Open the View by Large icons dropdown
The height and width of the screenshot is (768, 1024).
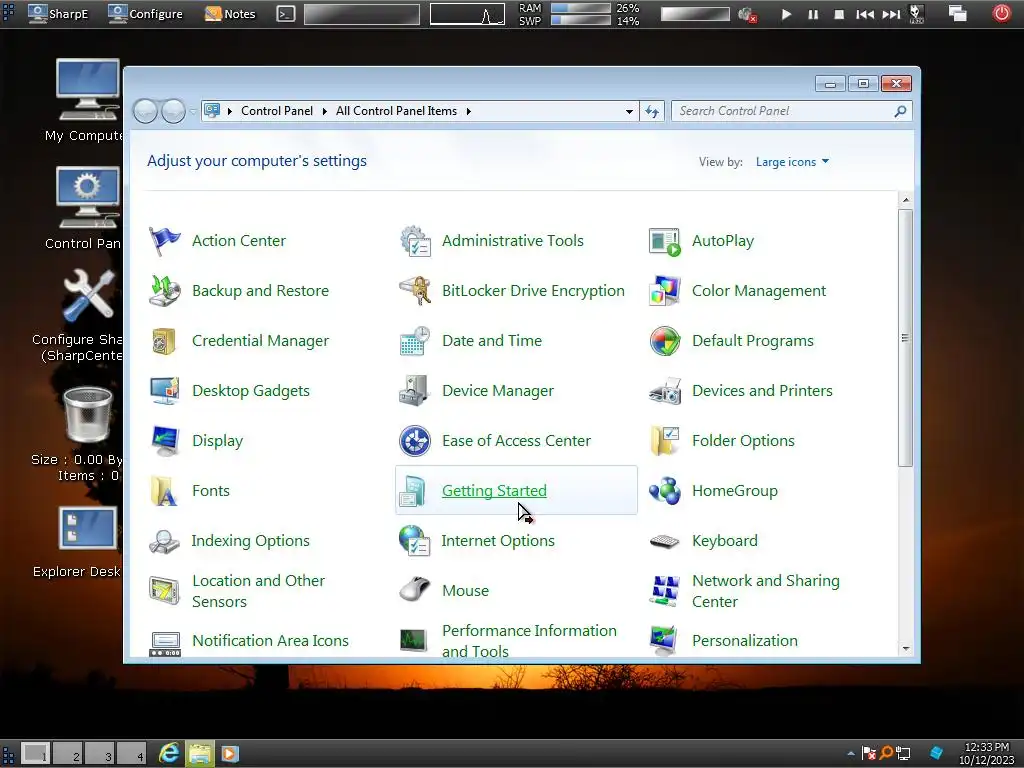click(x=792, y=162)
